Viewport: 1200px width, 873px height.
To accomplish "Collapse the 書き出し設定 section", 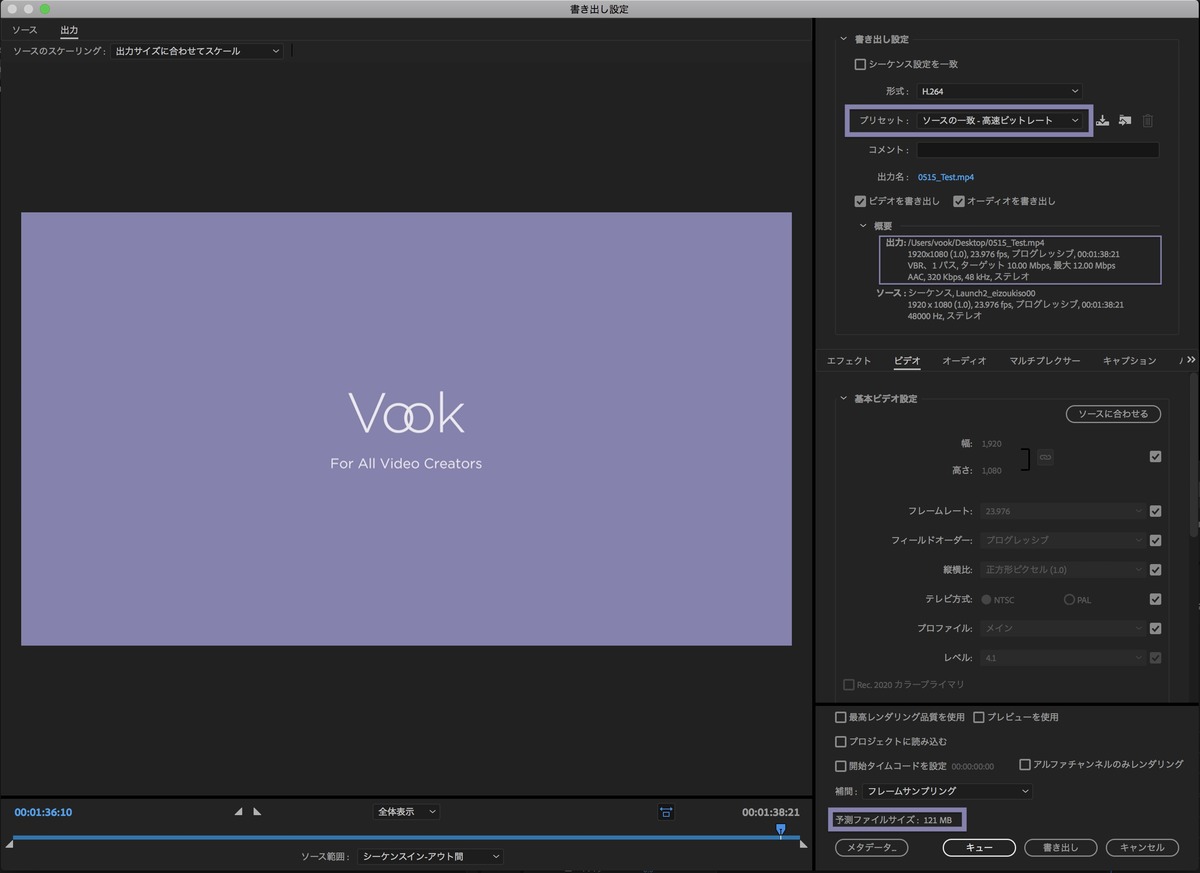I will tap(844, 39).
